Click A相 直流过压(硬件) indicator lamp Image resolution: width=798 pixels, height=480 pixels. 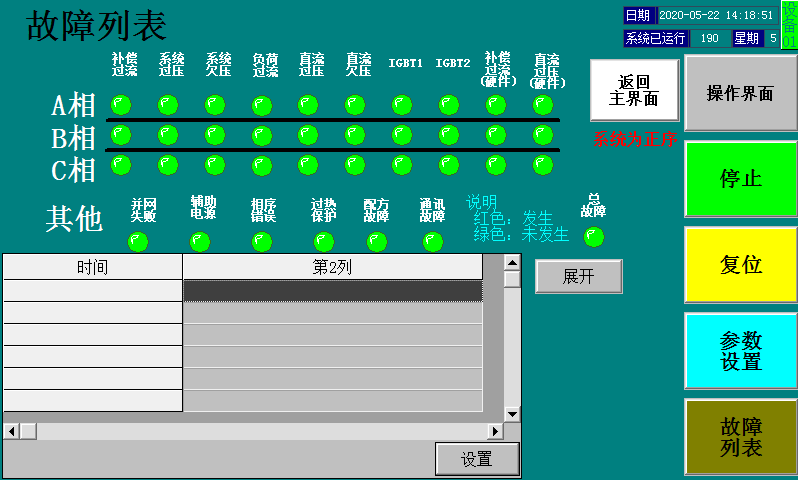543,105
